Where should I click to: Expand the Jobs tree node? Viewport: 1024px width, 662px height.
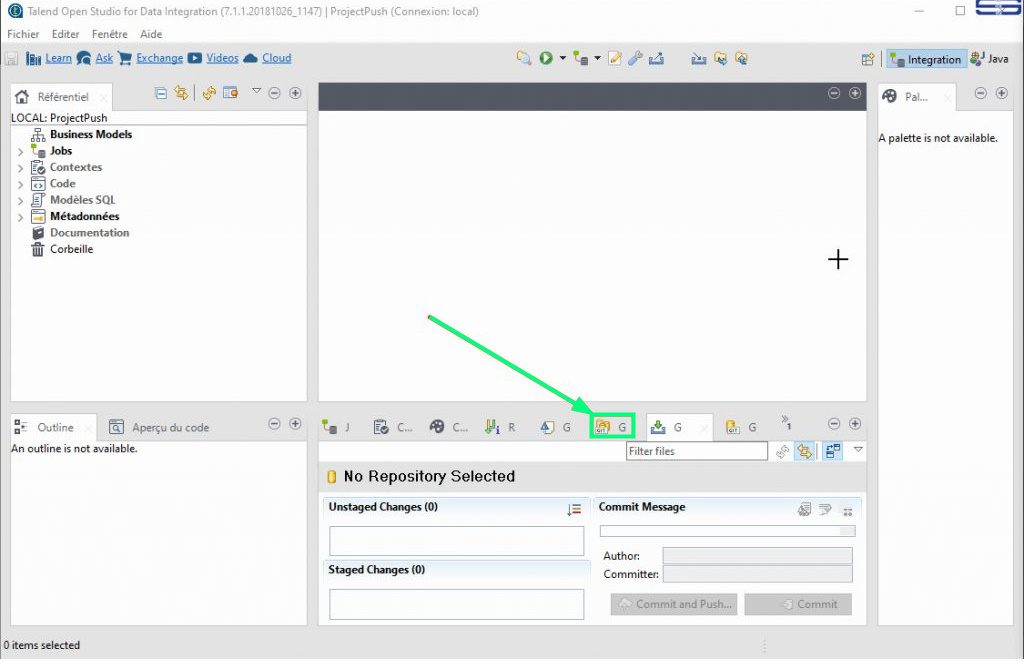pos(20,151)
